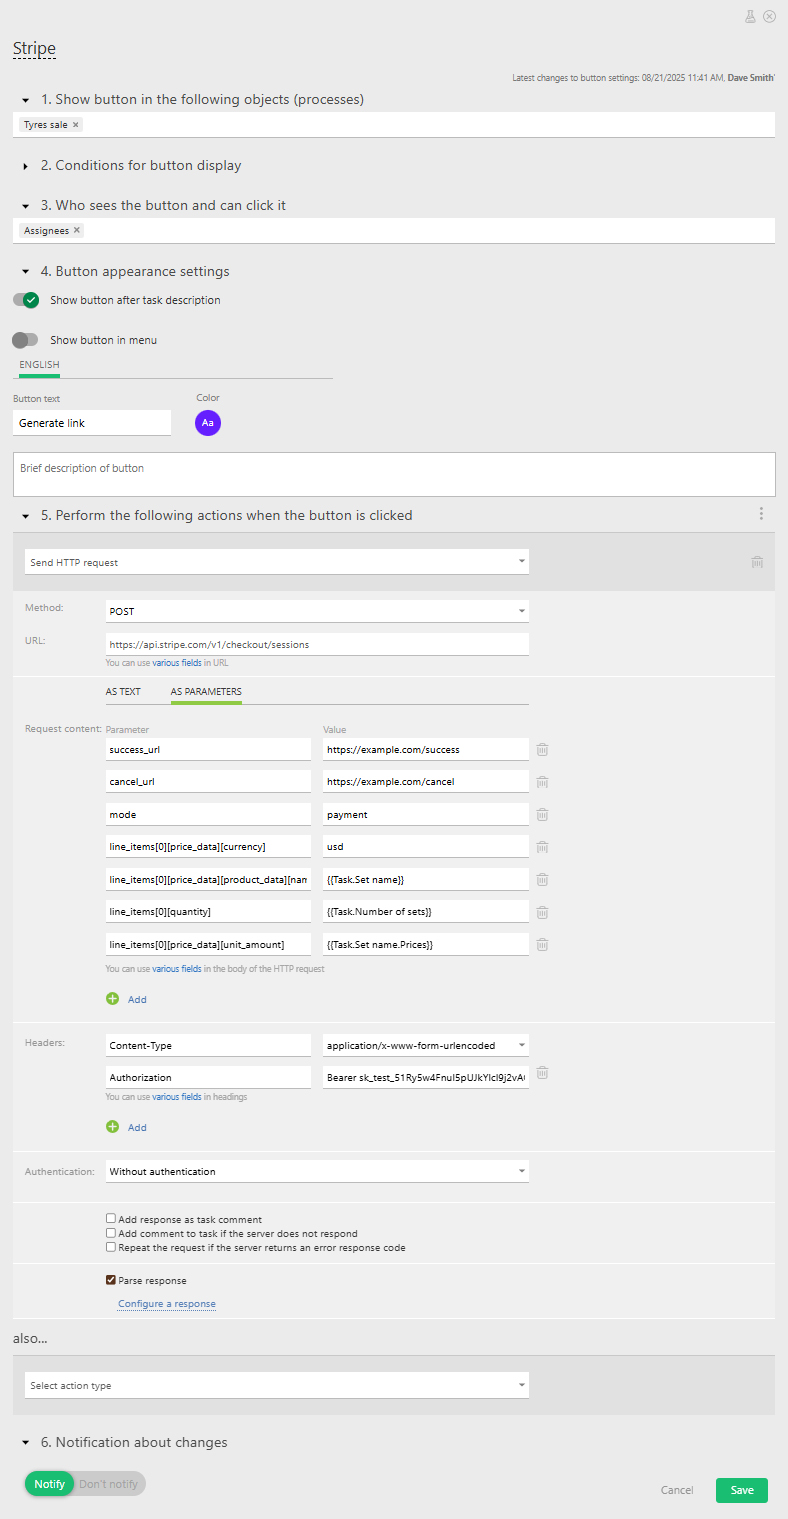
Task: Click the usd currency value field
Action: pyautogui.click(x=426, y=847)
